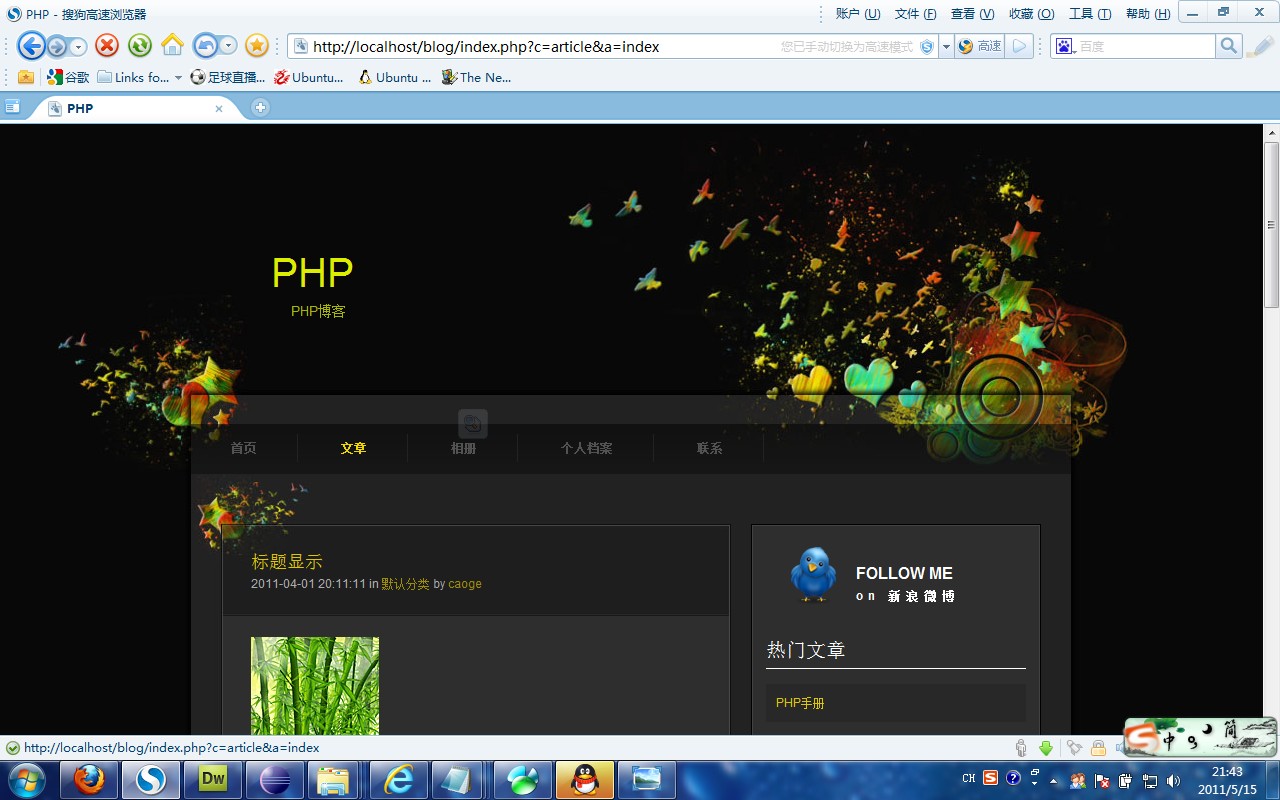Image resolution: width=1280 pixels, height=800 pixels.
Task: Click the high-speed mode shield icon in address bar
Action: pos(927,47)
